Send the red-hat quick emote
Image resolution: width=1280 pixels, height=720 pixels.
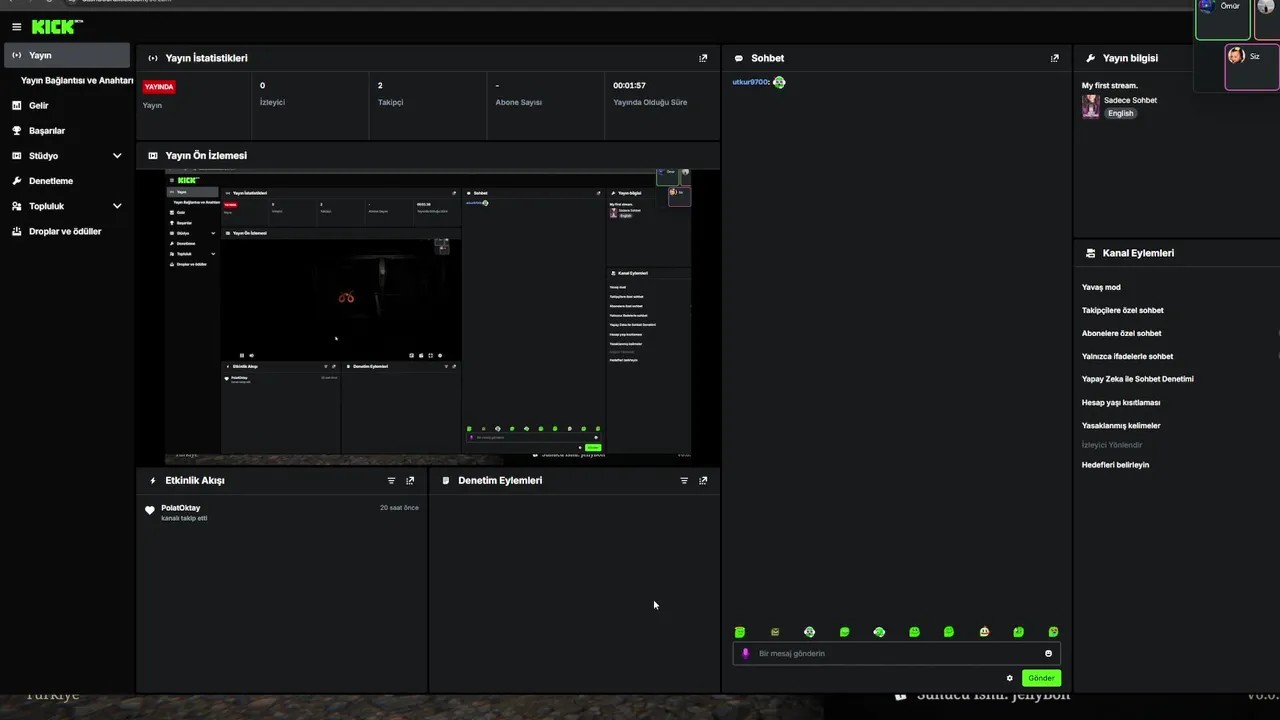pos(984,632)
